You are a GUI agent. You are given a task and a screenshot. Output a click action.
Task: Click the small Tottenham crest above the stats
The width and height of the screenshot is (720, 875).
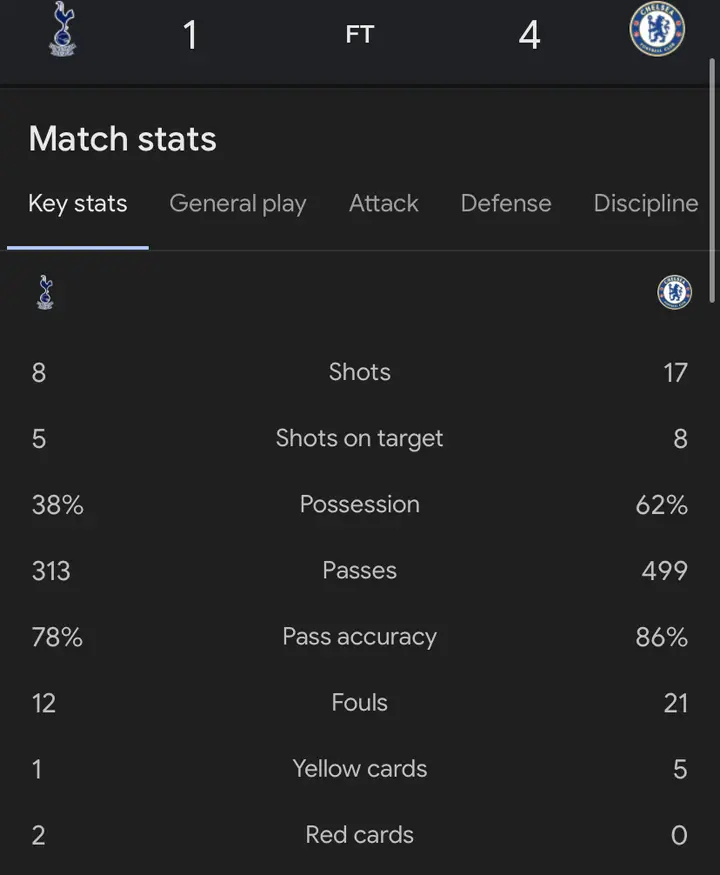tap(45, 292)
